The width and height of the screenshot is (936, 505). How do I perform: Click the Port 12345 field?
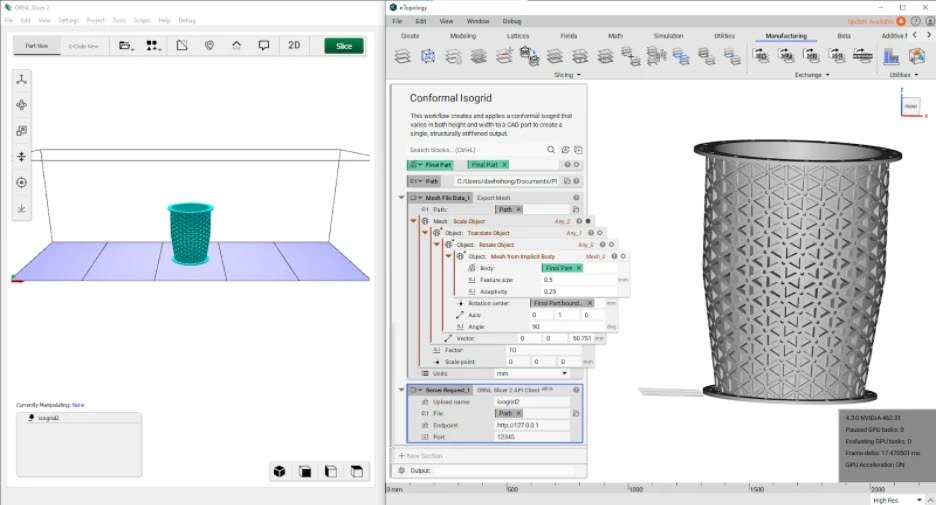point(532,437)
